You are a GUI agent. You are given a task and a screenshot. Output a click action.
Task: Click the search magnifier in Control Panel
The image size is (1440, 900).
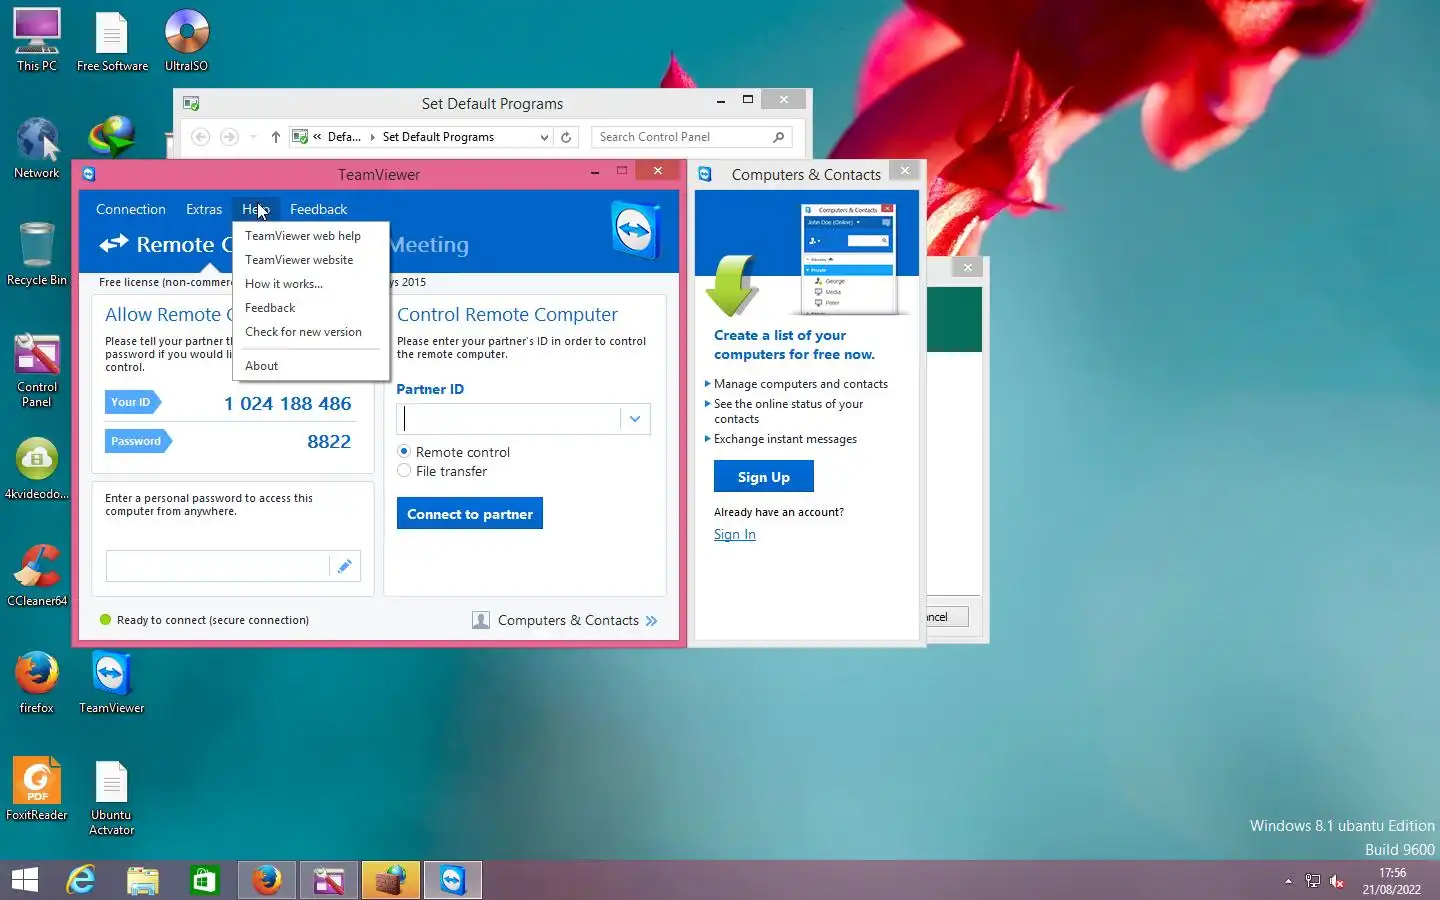coord(779,137)
